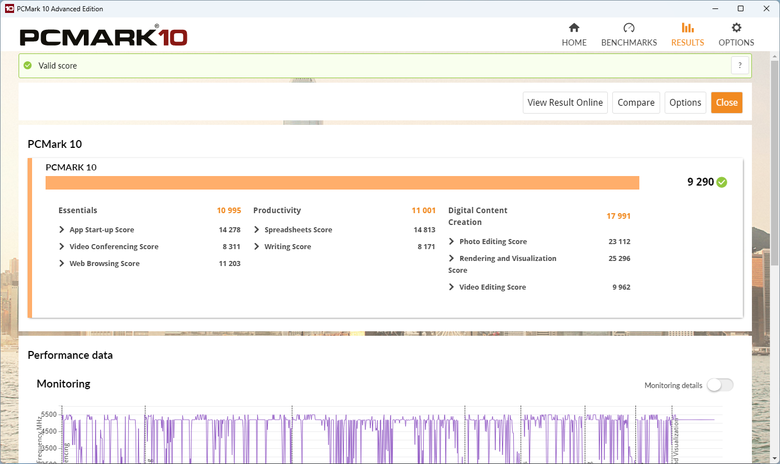Click the Essentials heading
The height and width of the screenshot is (464, 780).
click(x=78, y=210)
